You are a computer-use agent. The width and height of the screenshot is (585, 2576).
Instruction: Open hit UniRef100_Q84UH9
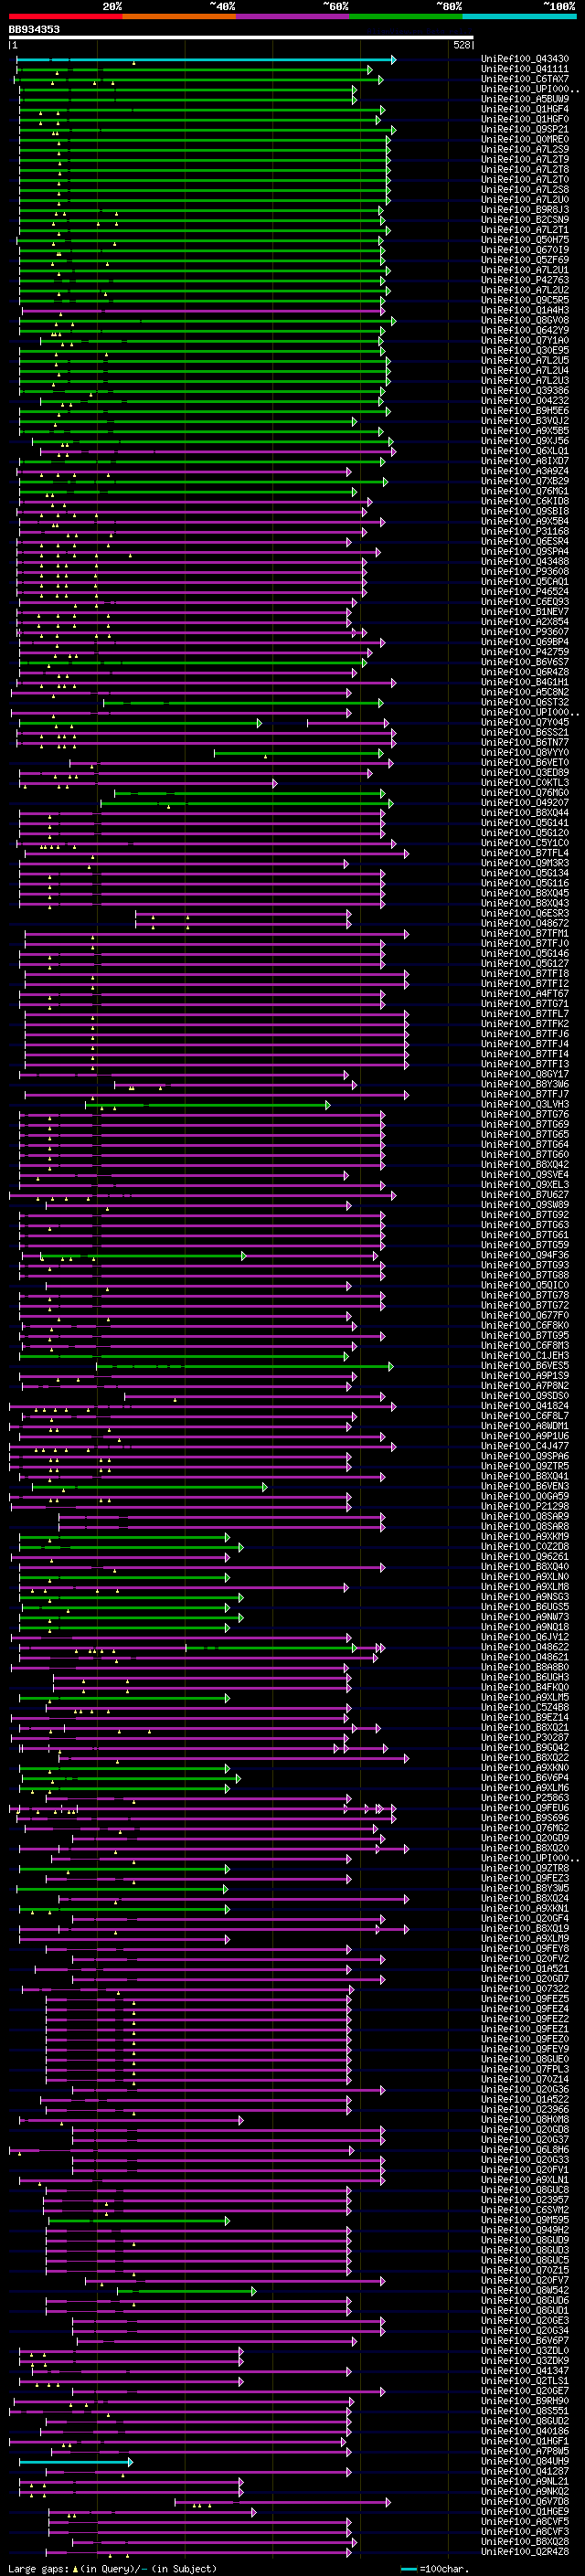click(x=525, y=2462)
